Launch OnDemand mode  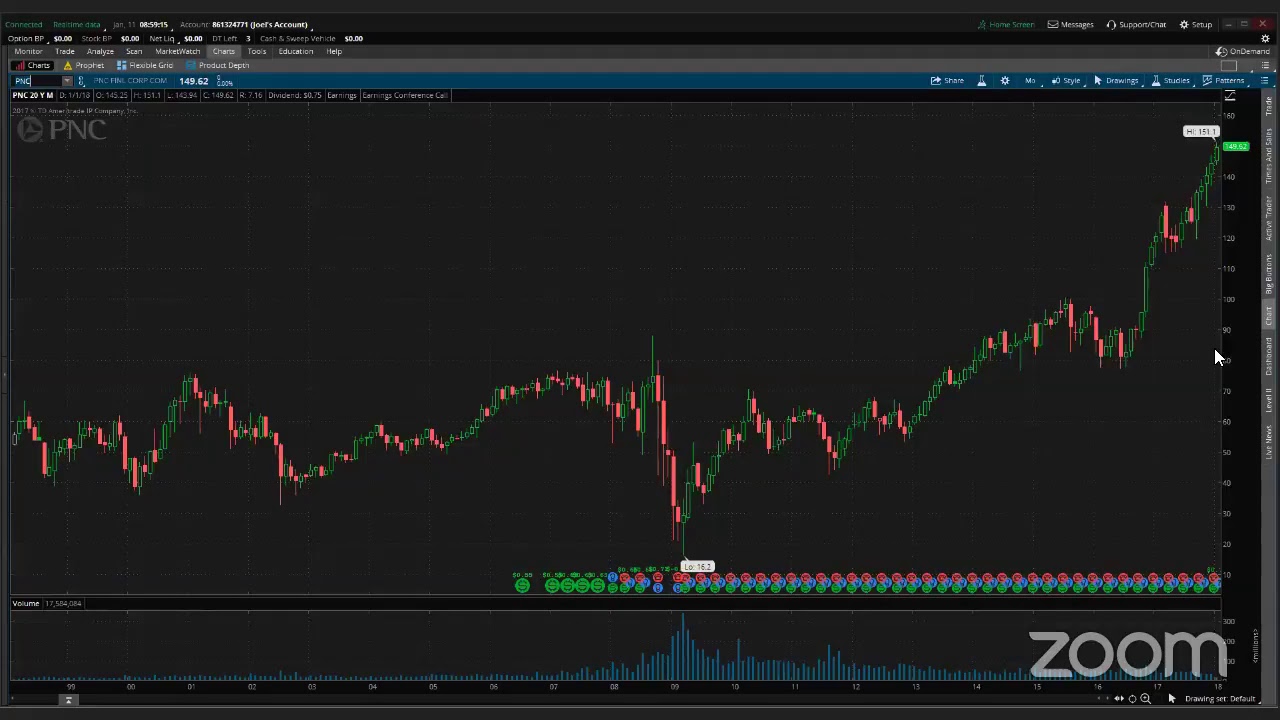click(x=1243, y=51)
